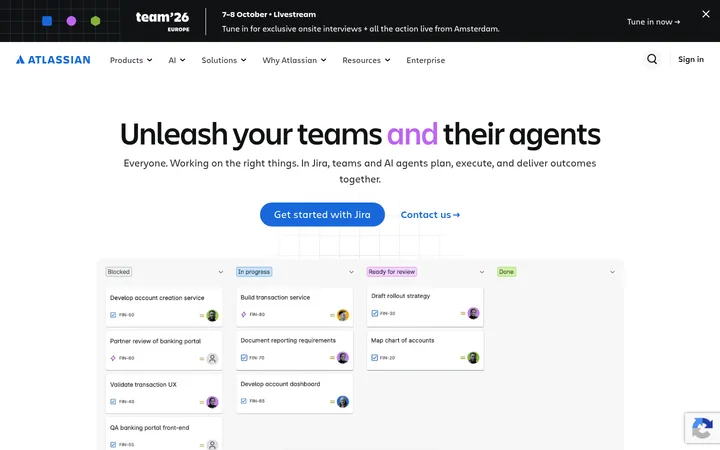Open the 'Partner review of banking portal' card

tap(164, 350)
